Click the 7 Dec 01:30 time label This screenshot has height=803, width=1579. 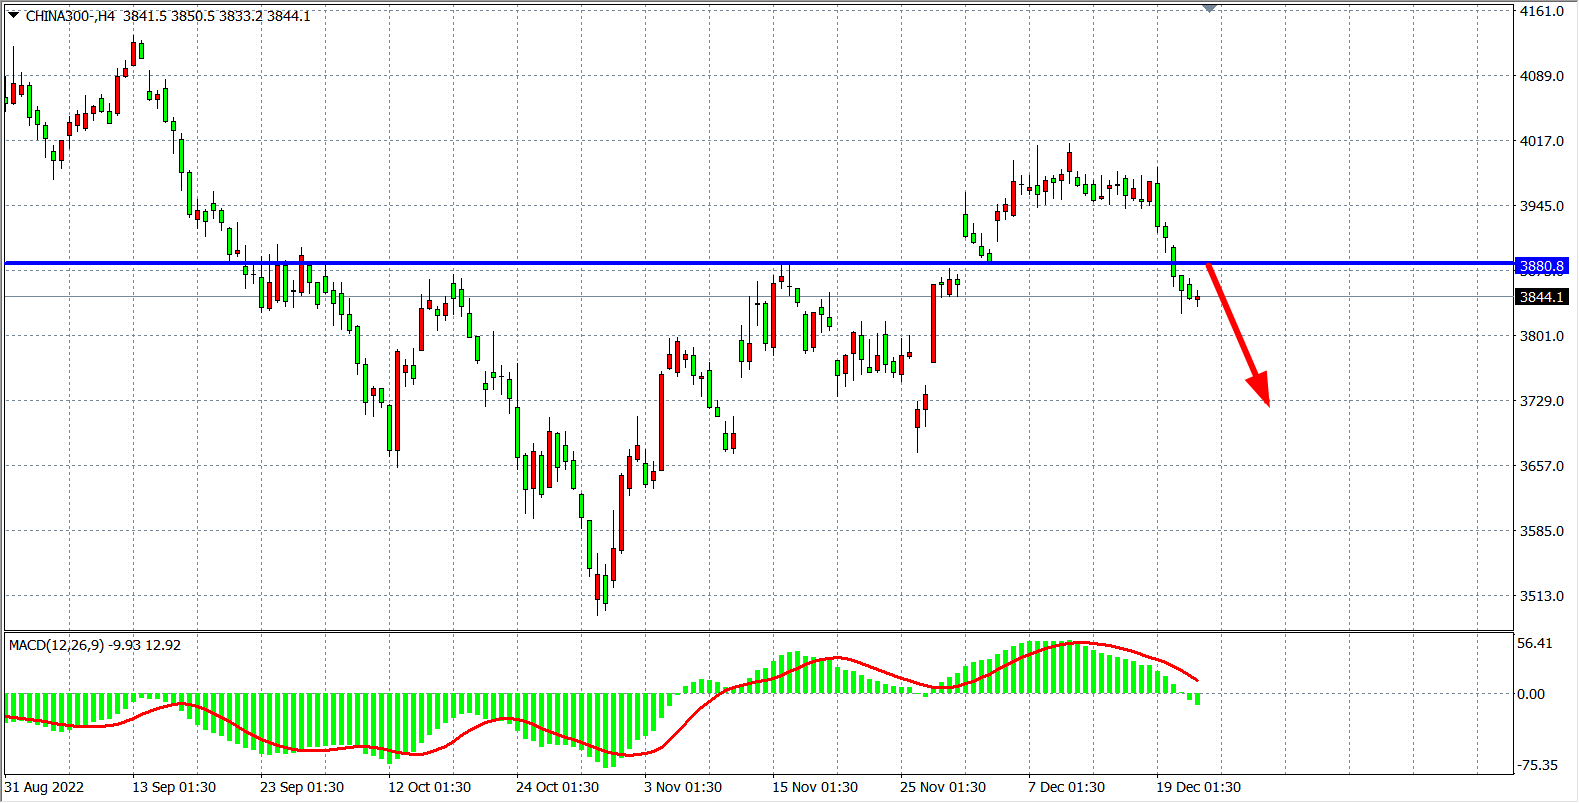[1066, 787]
